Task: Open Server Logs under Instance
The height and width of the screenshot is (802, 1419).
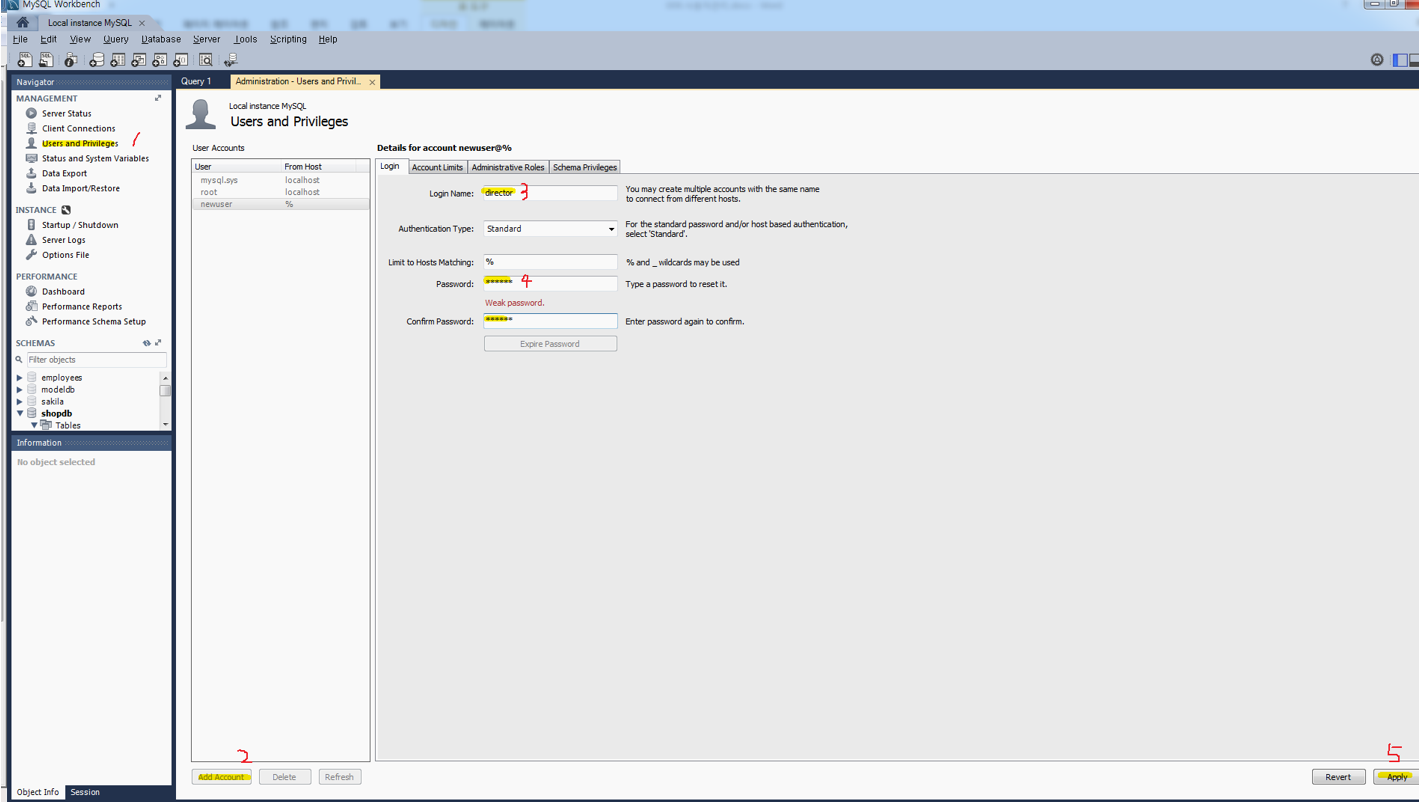Action: click(63, 240)
